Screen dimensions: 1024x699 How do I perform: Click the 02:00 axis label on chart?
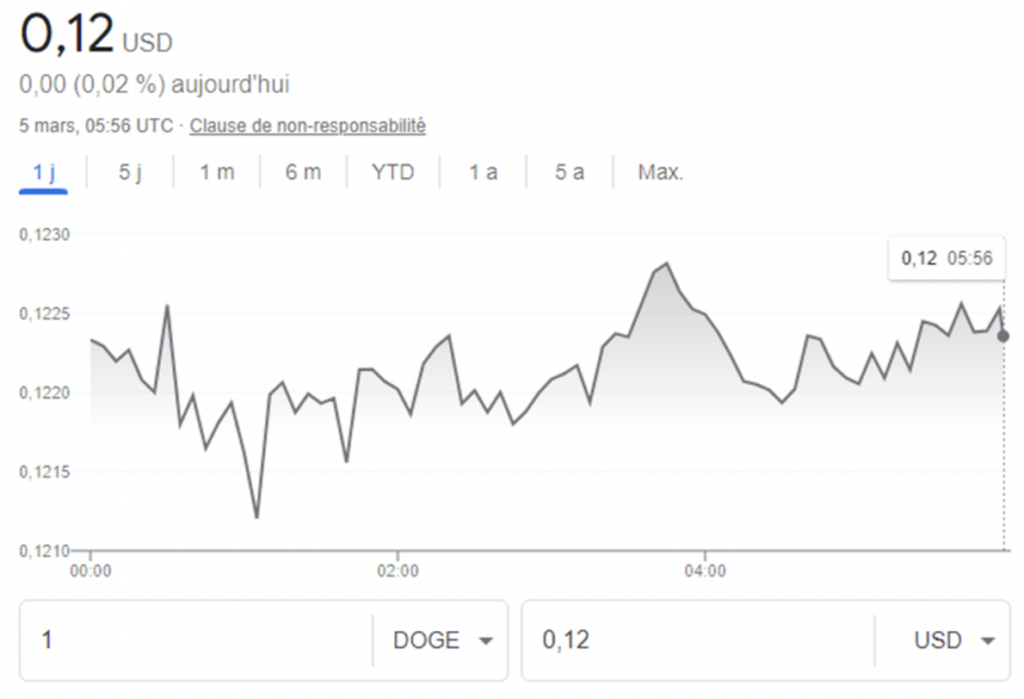pyautogui.click(x=399, y=570)
